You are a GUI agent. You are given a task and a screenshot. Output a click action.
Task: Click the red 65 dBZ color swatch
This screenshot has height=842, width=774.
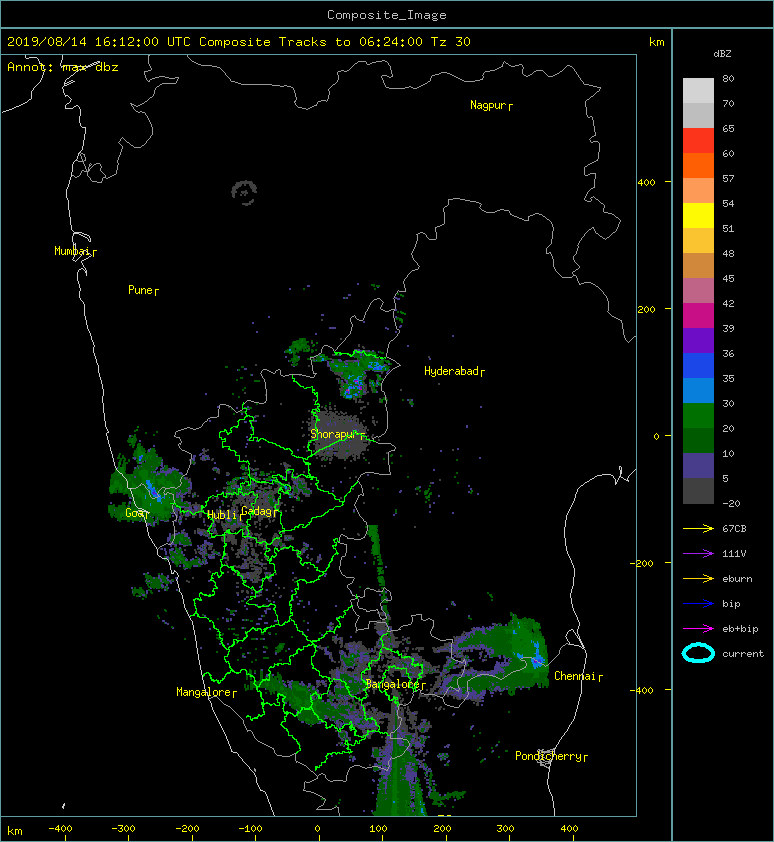tap(698, 140)
